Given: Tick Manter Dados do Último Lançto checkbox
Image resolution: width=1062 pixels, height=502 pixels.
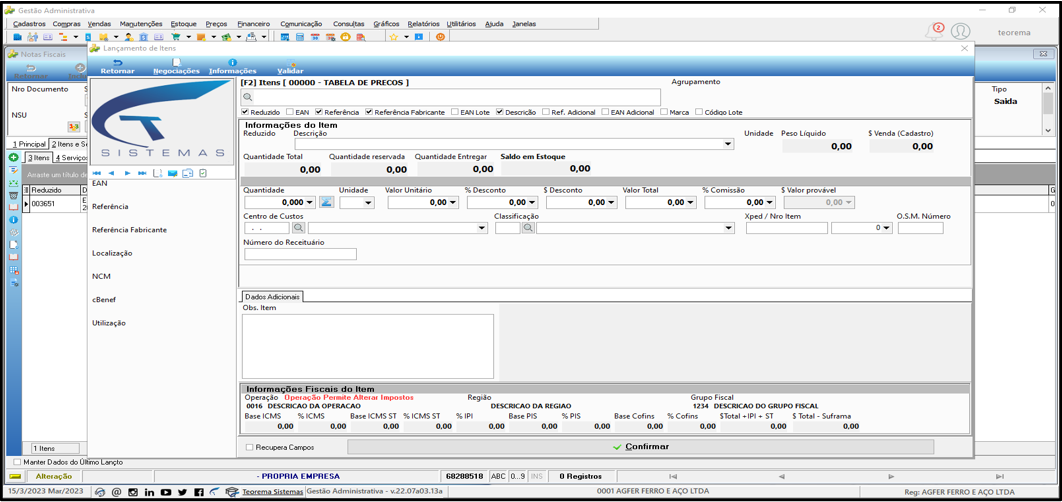Looking at the screenshot, I should pos(18,462).
